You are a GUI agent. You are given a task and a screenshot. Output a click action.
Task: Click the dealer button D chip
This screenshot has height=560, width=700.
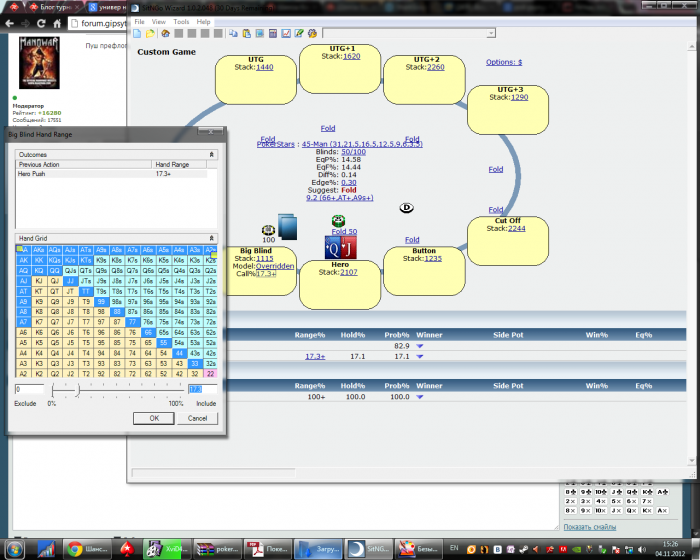click(x=407, y=208)
